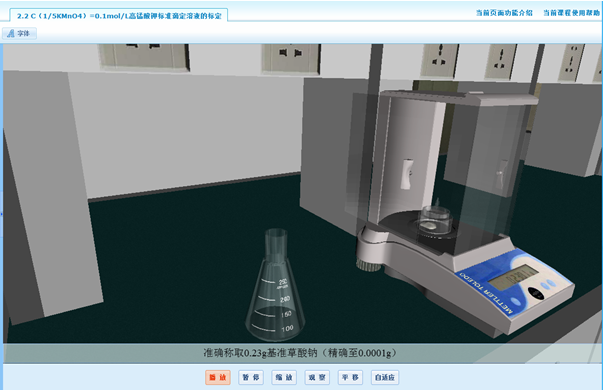
Task: Click the right sliding door handle of the balance
Action: pos(500,174)
